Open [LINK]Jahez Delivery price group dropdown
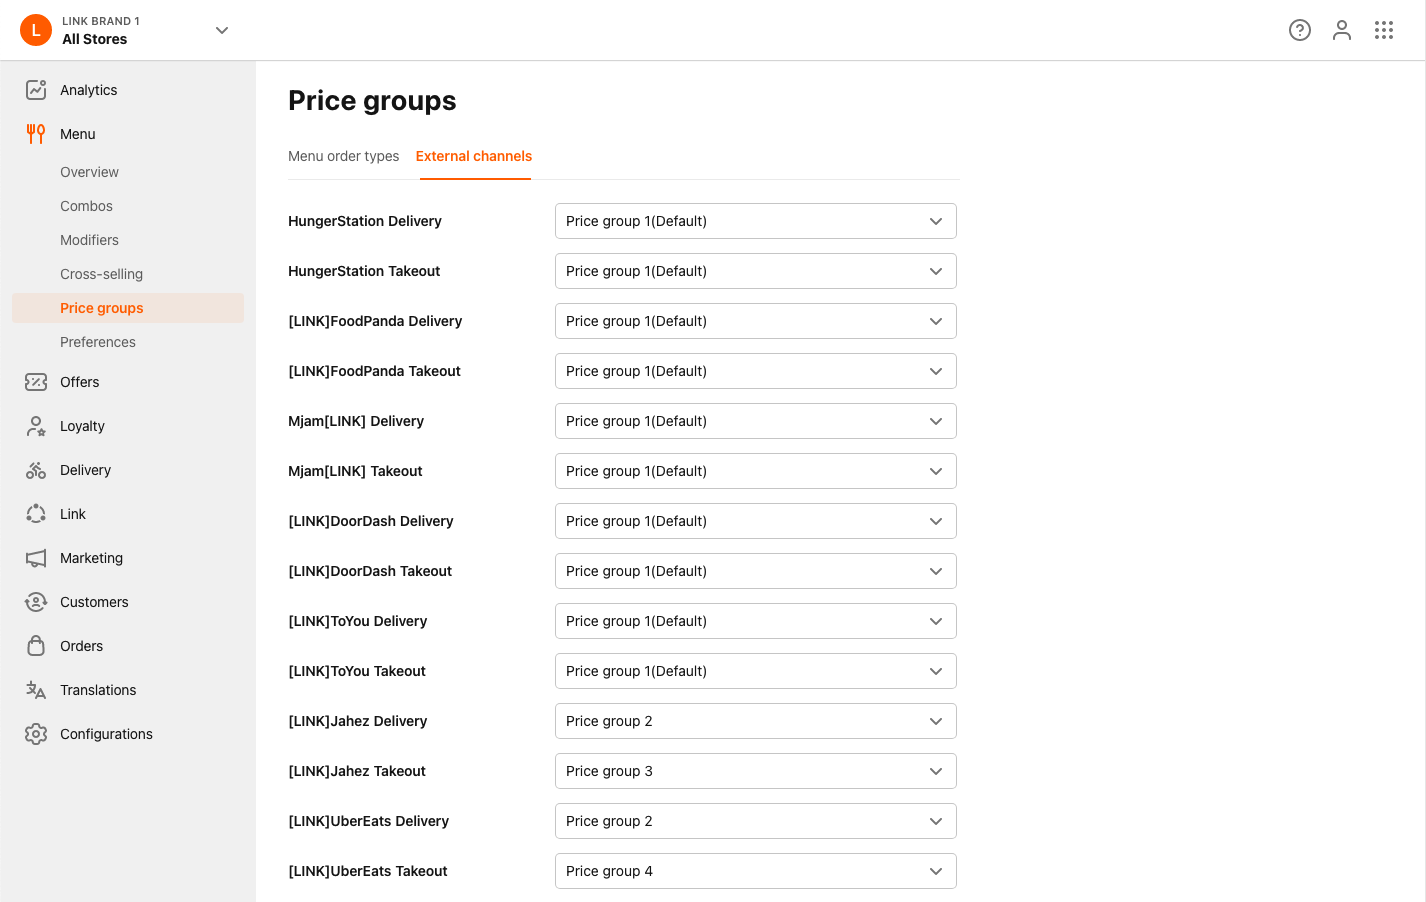 coord(756,721)
